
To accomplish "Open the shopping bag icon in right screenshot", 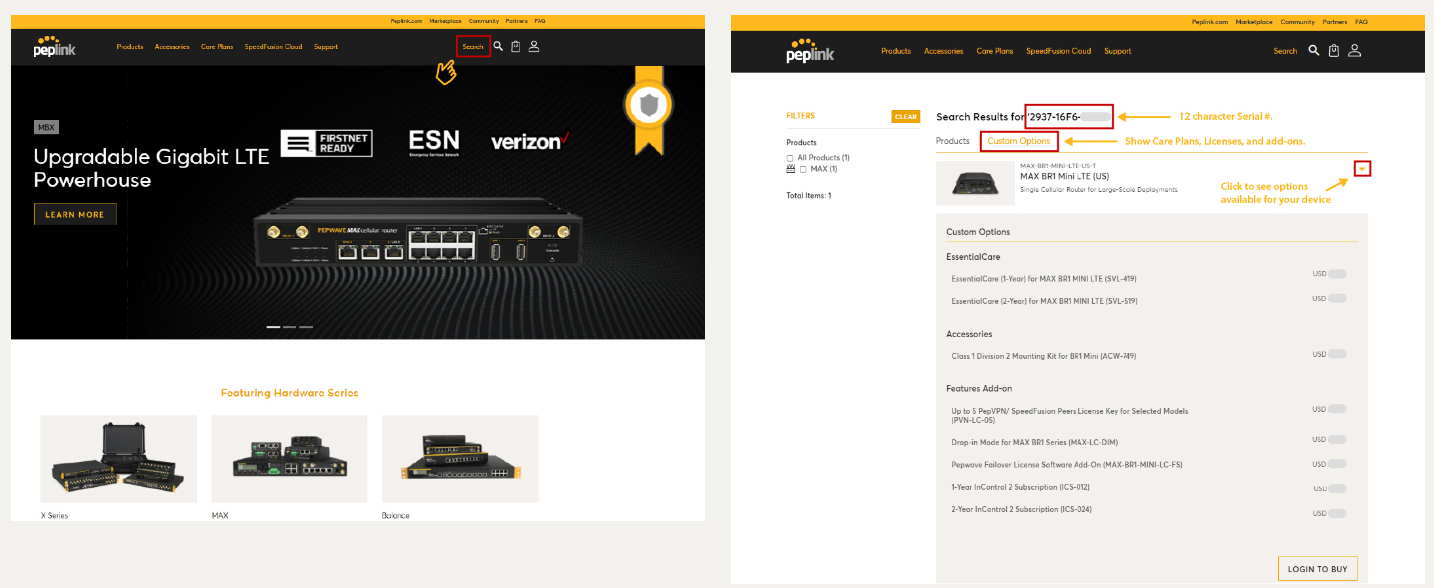I will click(1334, 51).
